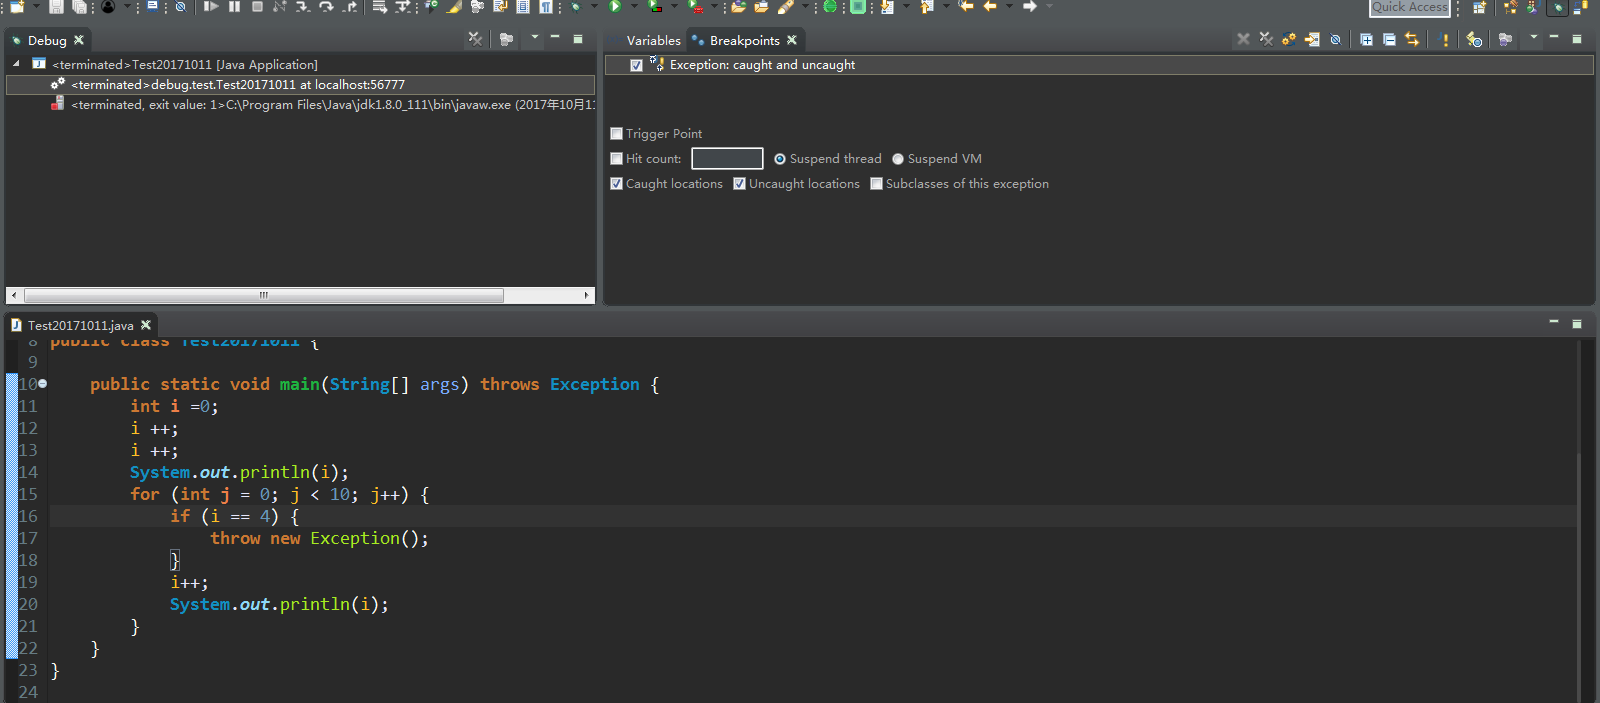Click the Skip All Breakpoints icon in main toolbar
1600x703 pixels.
tap(180, 6)
